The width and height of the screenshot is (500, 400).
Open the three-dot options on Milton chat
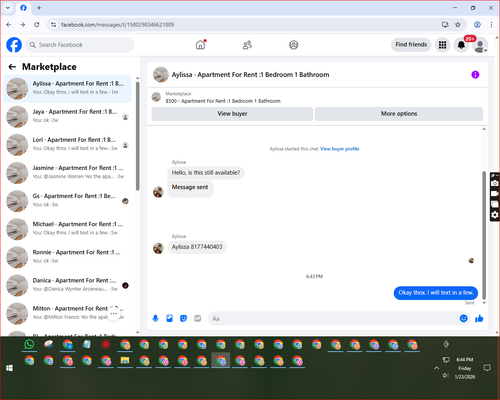pyautogui.click(x=114, y=314)
